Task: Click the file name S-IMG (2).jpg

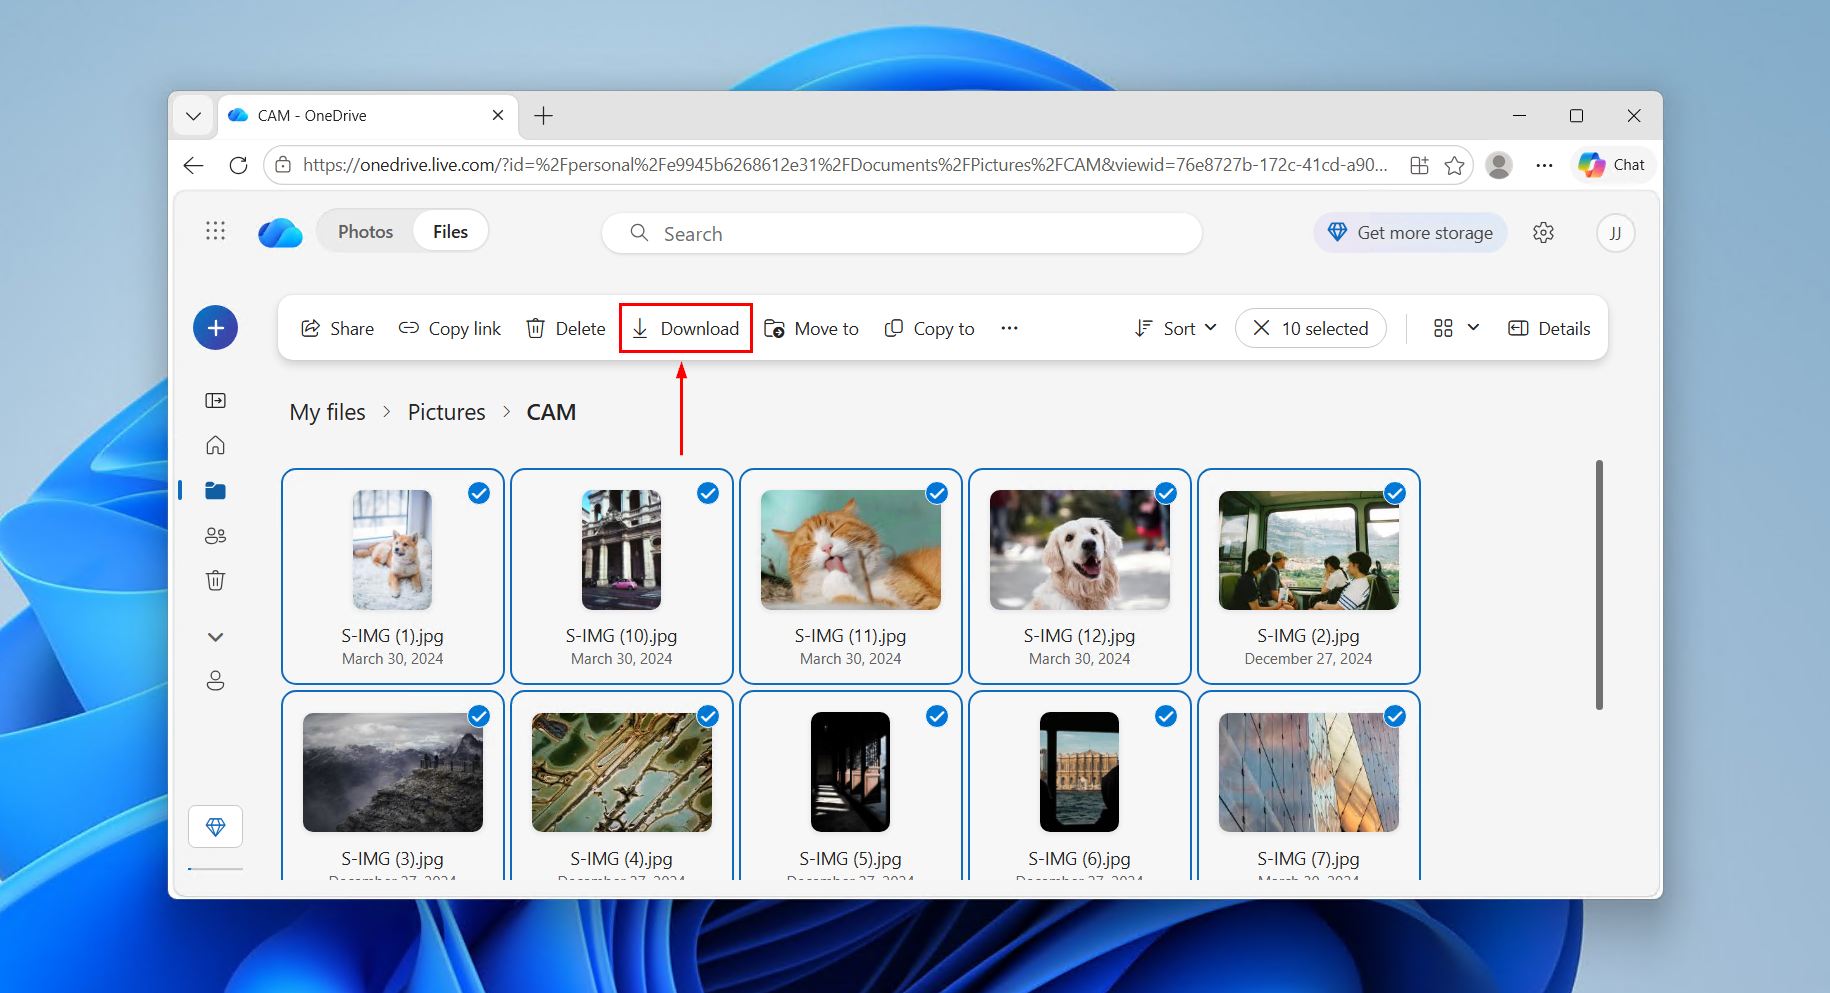Action: [x=1308, y=636]
